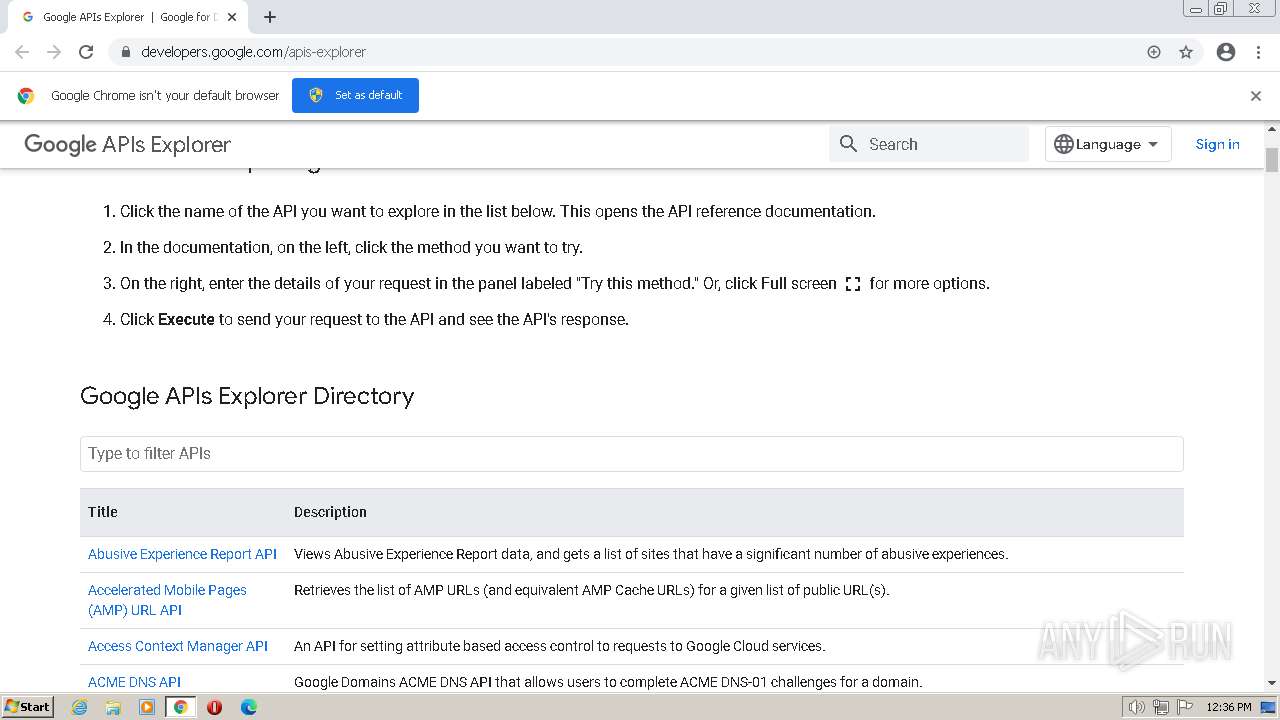Click the address bar URL
The width and height of the screenshot is (1280, 720).
click(253, 52)
